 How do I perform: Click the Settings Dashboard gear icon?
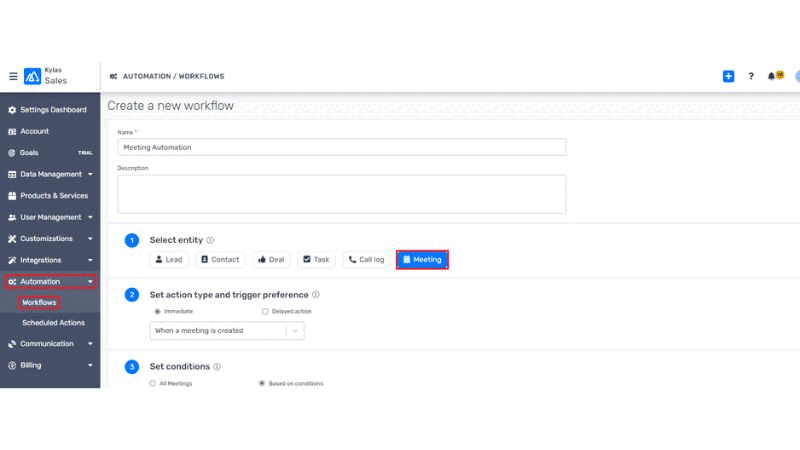tap(12, 110)
